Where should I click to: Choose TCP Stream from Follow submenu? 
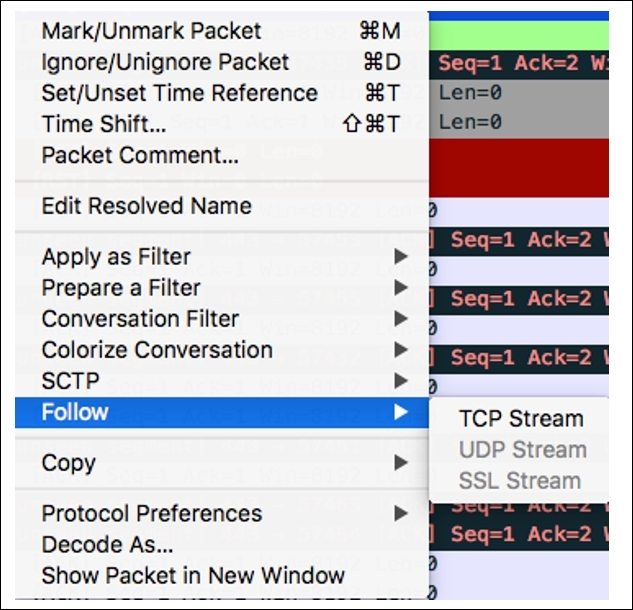[521, 419]
